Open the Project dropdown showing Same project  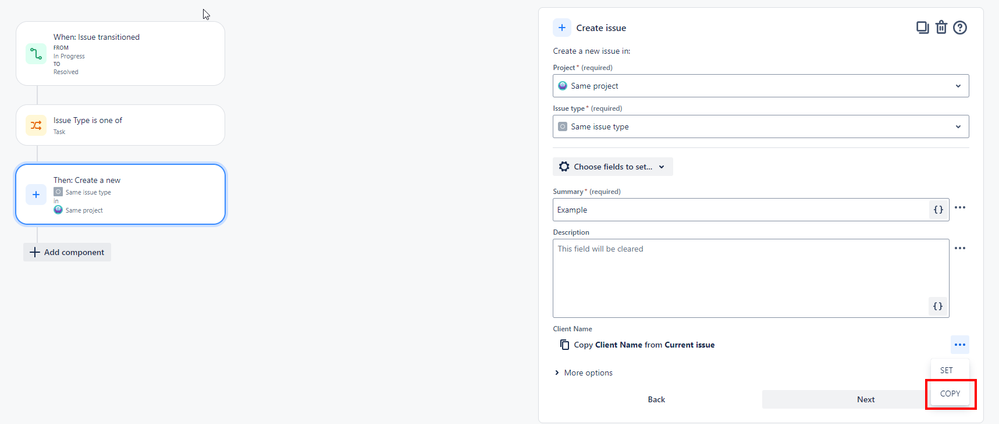(760, 86)
